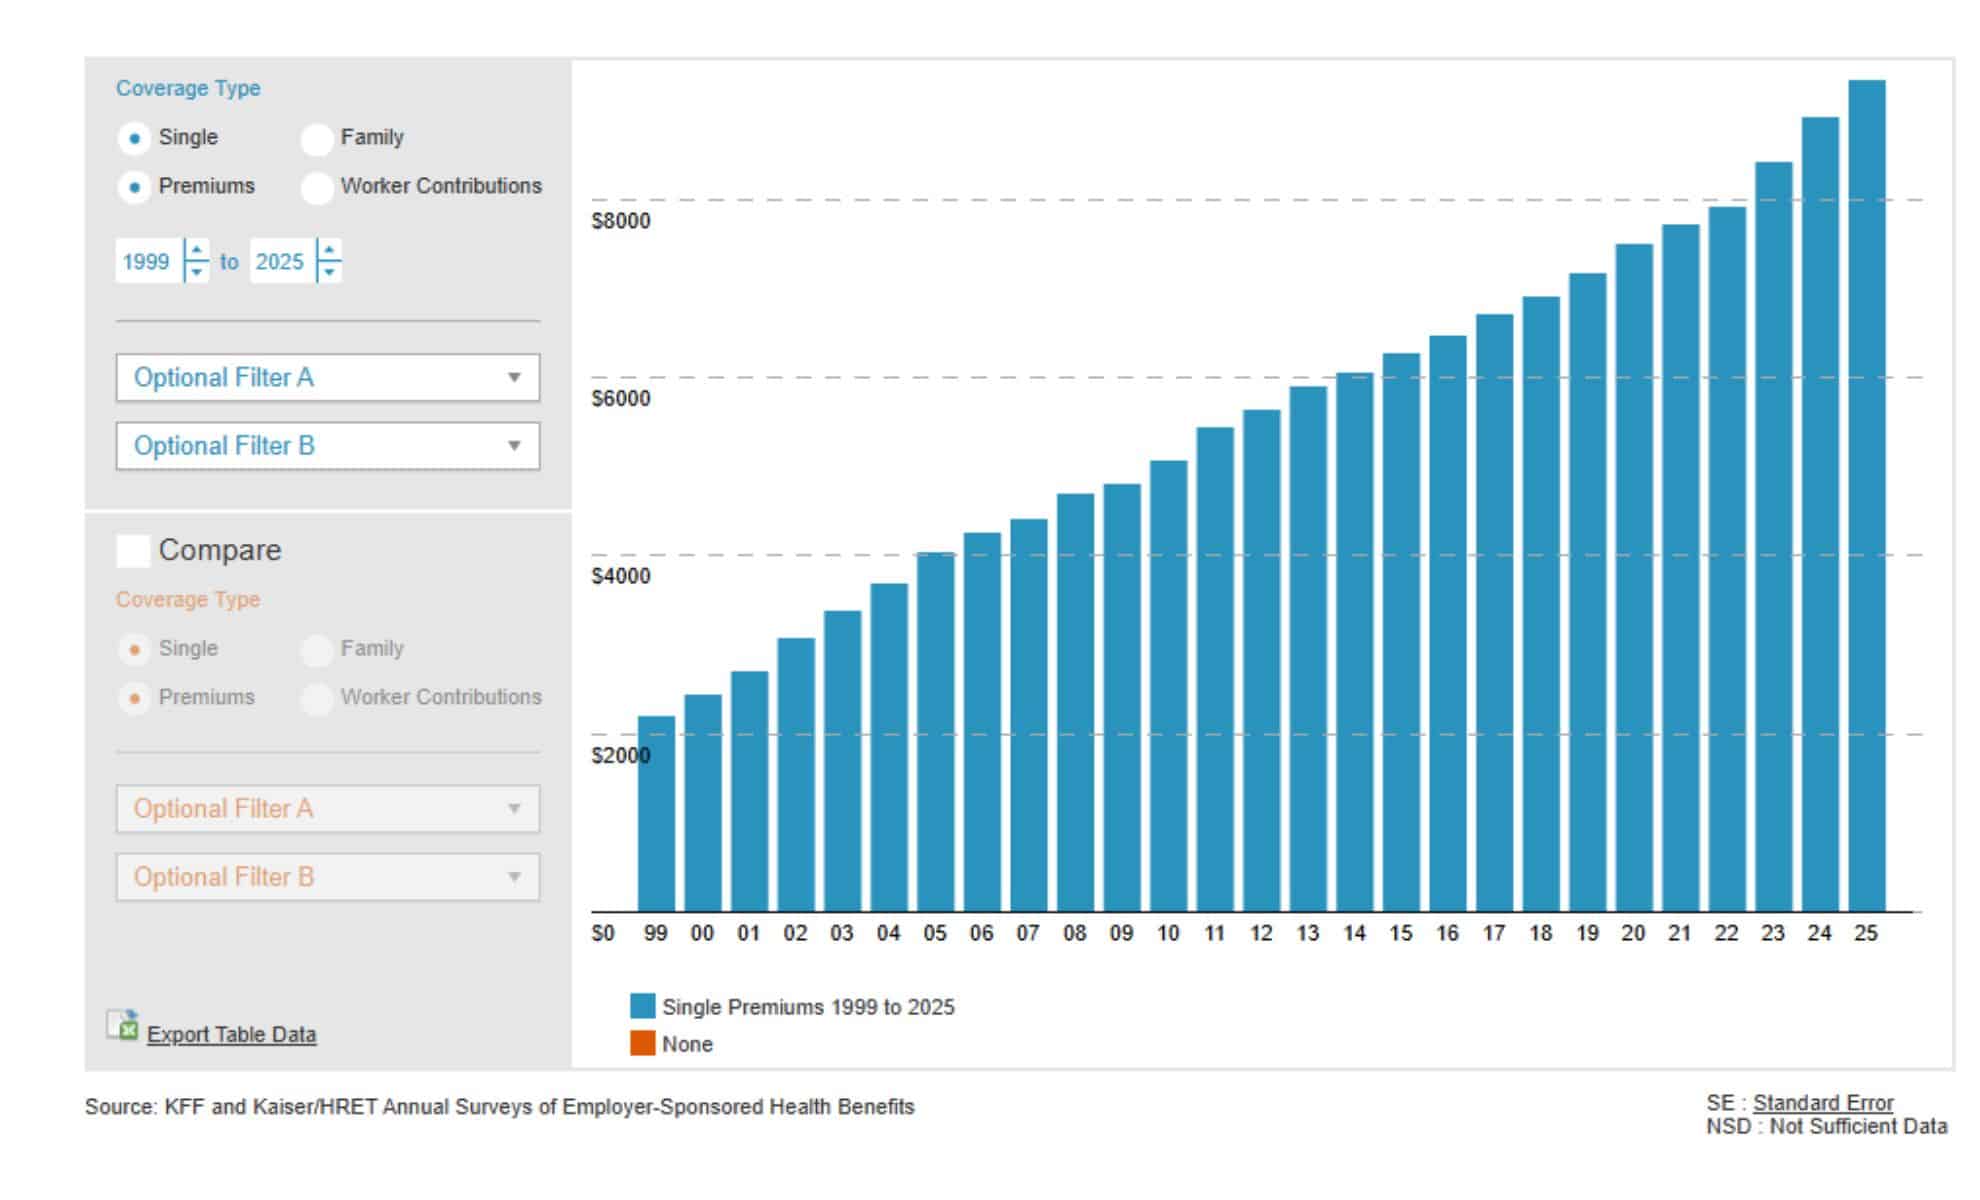Click the Excel export icon
The height and width of the screenshot is (1200, 1980).
coord(123,1025)
